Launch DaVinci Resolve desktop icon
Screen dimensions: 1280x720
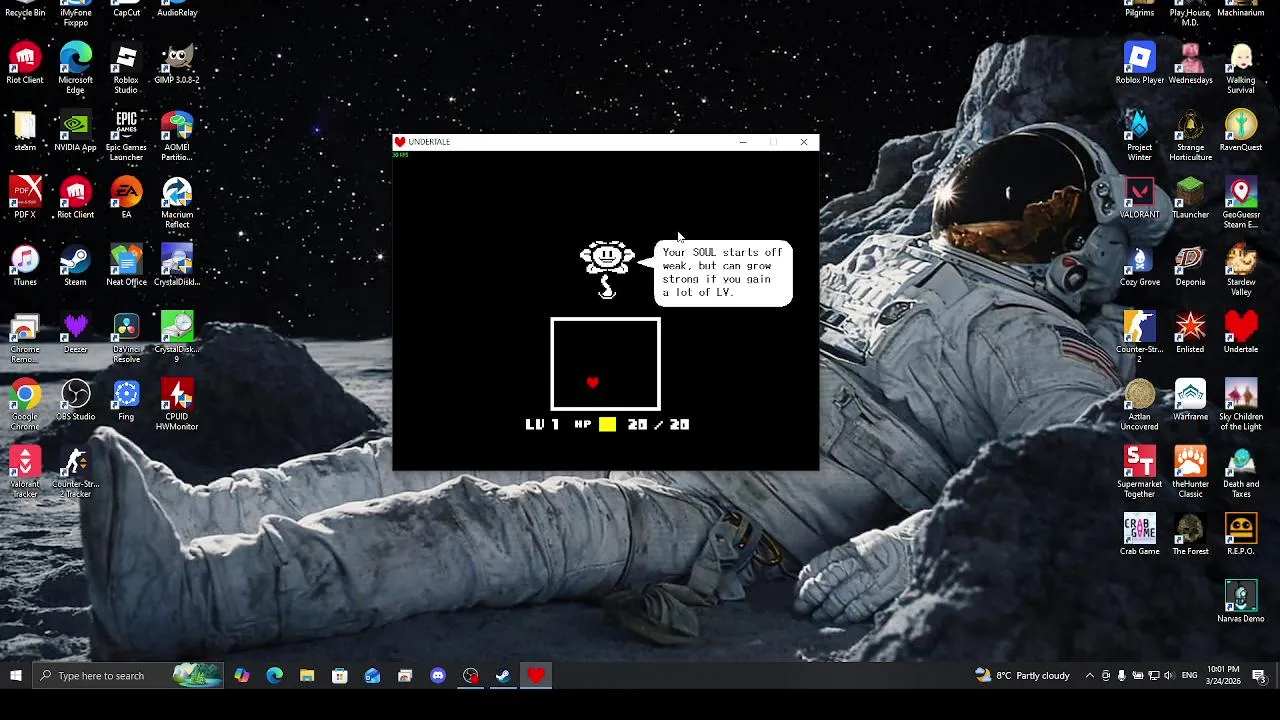click(x=126, y=338)
